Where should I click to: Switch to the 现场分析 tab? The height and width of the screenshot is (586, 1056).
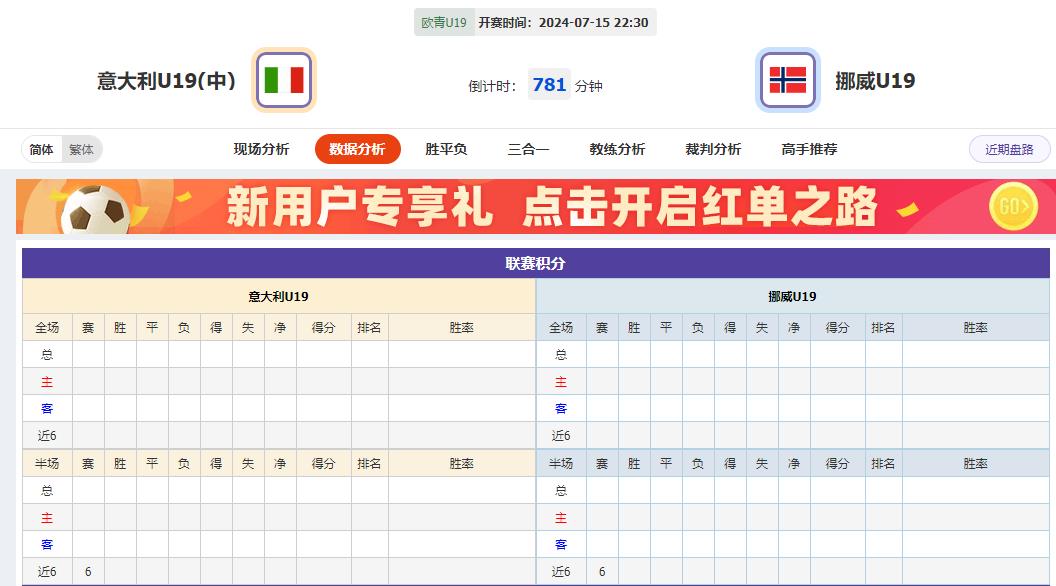[262, 148]
